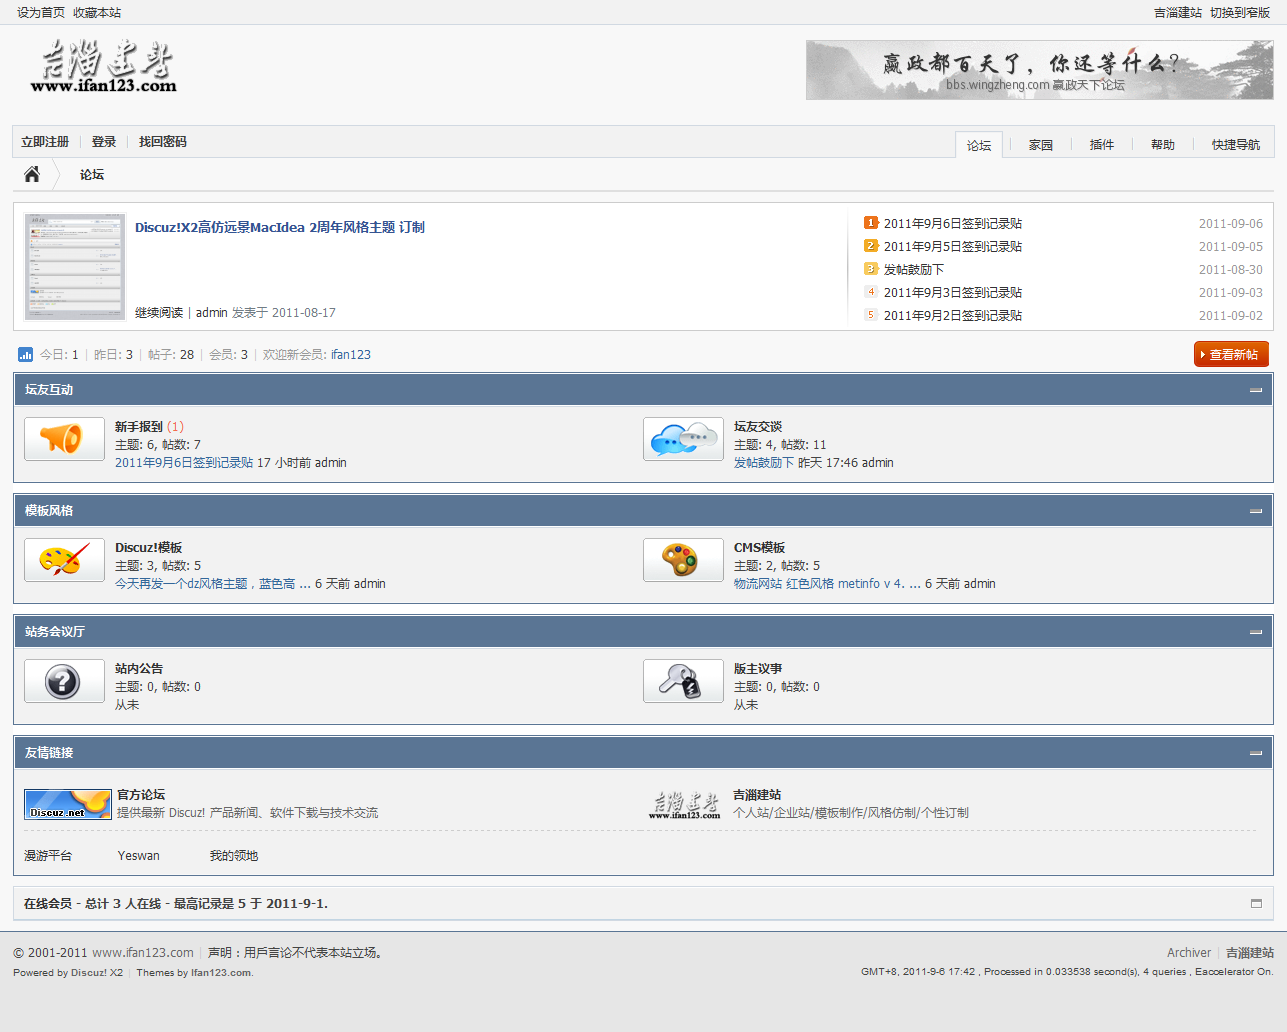Click rank 3 badge in post list
The height and width of the screenshot is (1032, 1287).
871,269
